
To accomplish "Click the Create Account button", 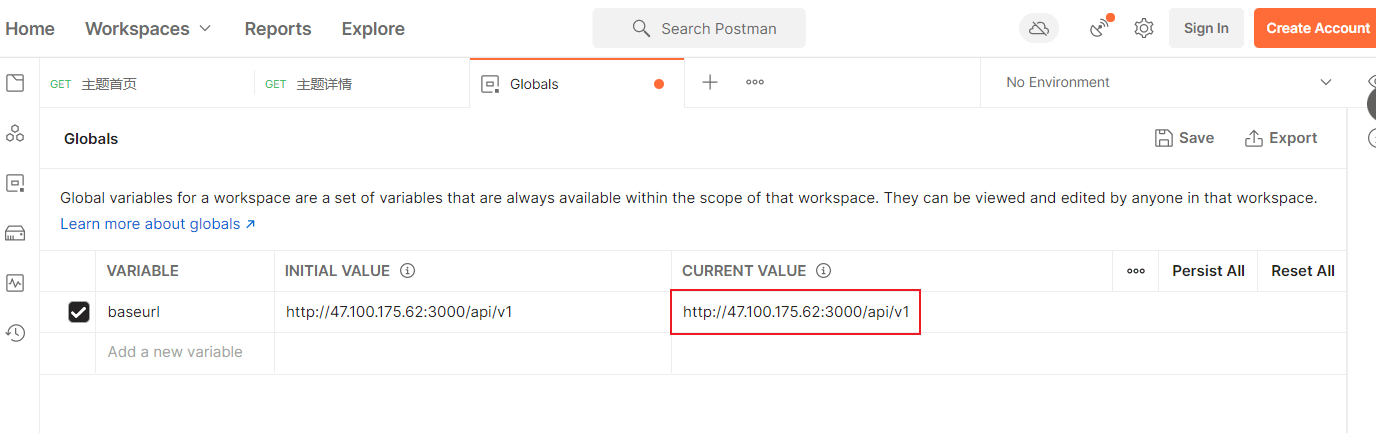I will [x=1316, y=28].
